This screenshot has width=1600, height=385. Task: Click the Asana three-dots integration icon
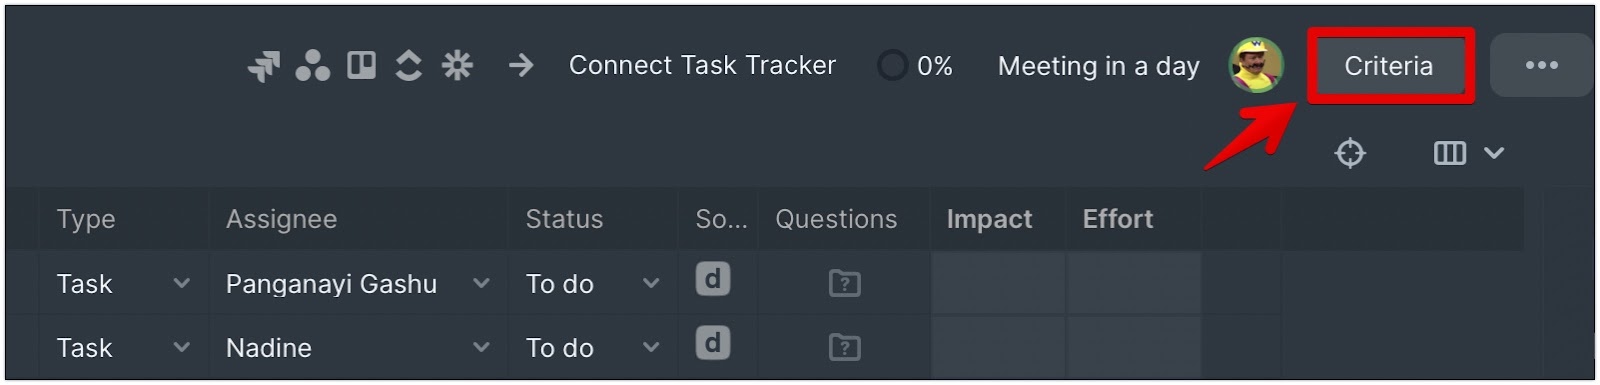313,66
